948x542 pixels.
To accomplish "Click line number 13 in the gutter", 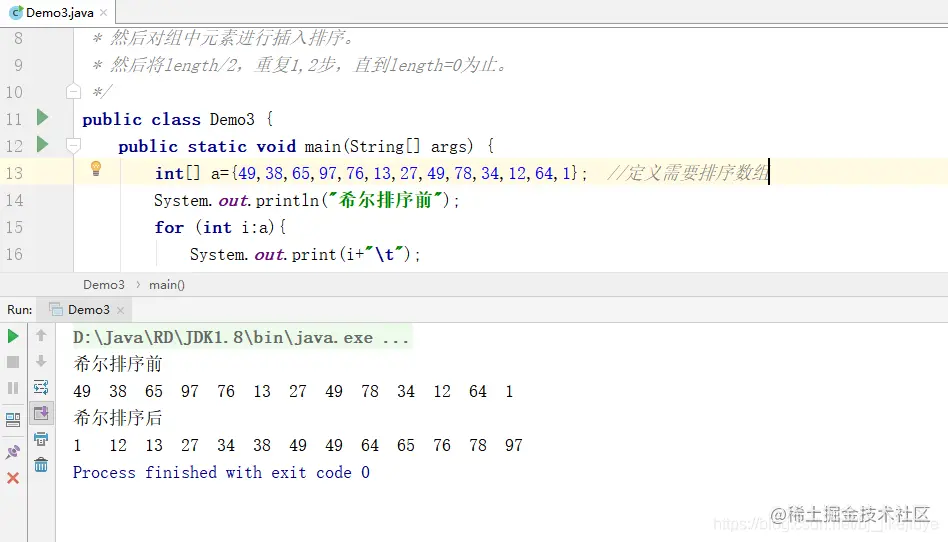I will click(x=15, y=174).
